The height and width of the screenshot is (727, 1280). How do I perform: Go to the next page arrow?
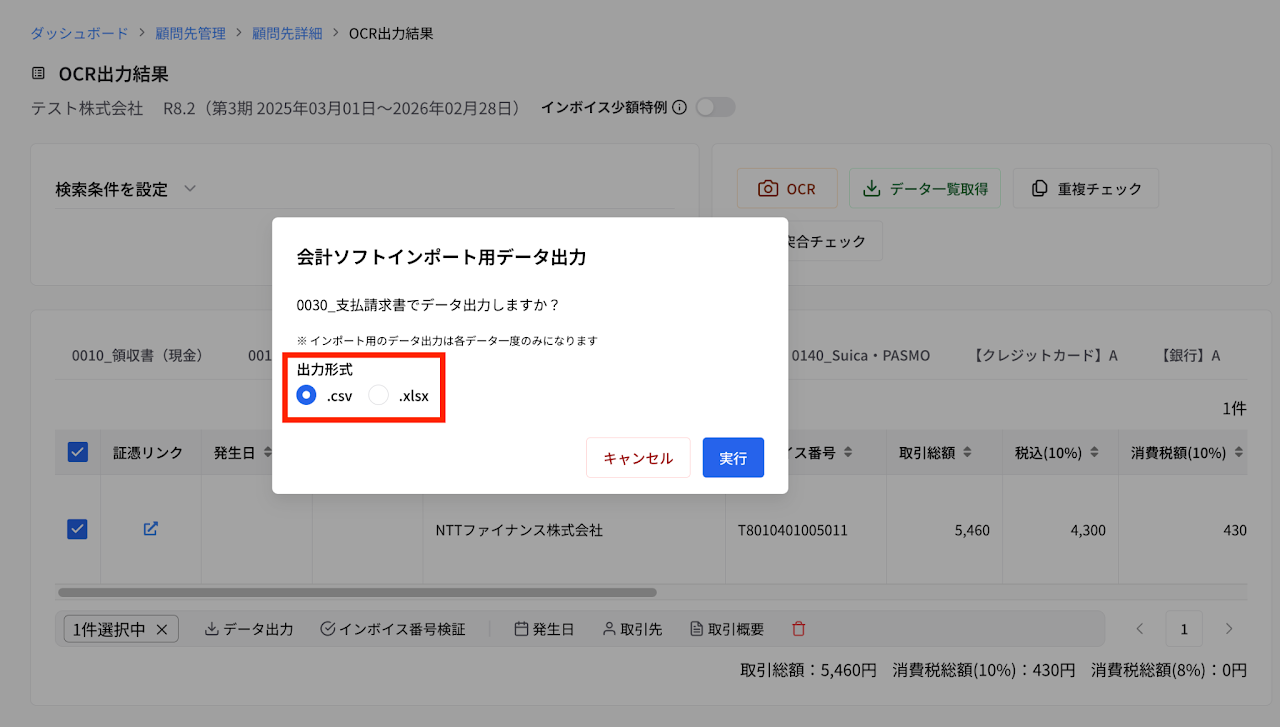[1229, 629]
